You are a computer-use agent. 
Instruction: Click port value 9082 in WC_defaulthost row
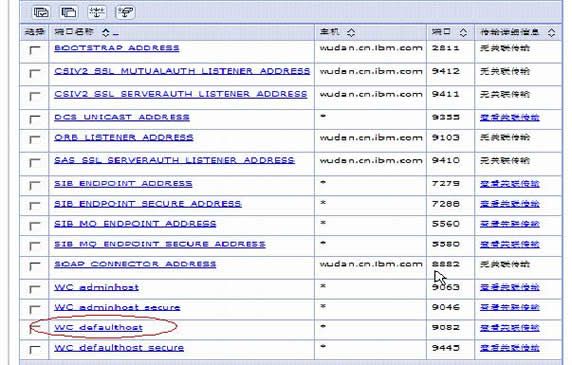pos(445,327)
